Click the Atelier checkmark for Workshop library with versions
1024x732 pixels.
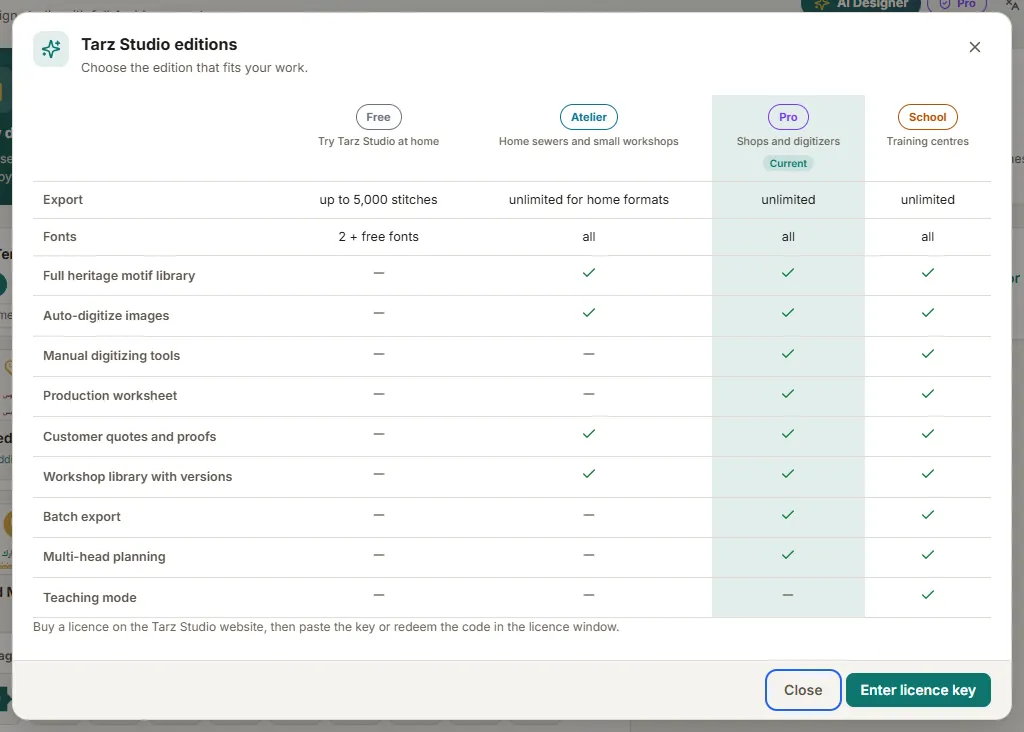[588, 474]
